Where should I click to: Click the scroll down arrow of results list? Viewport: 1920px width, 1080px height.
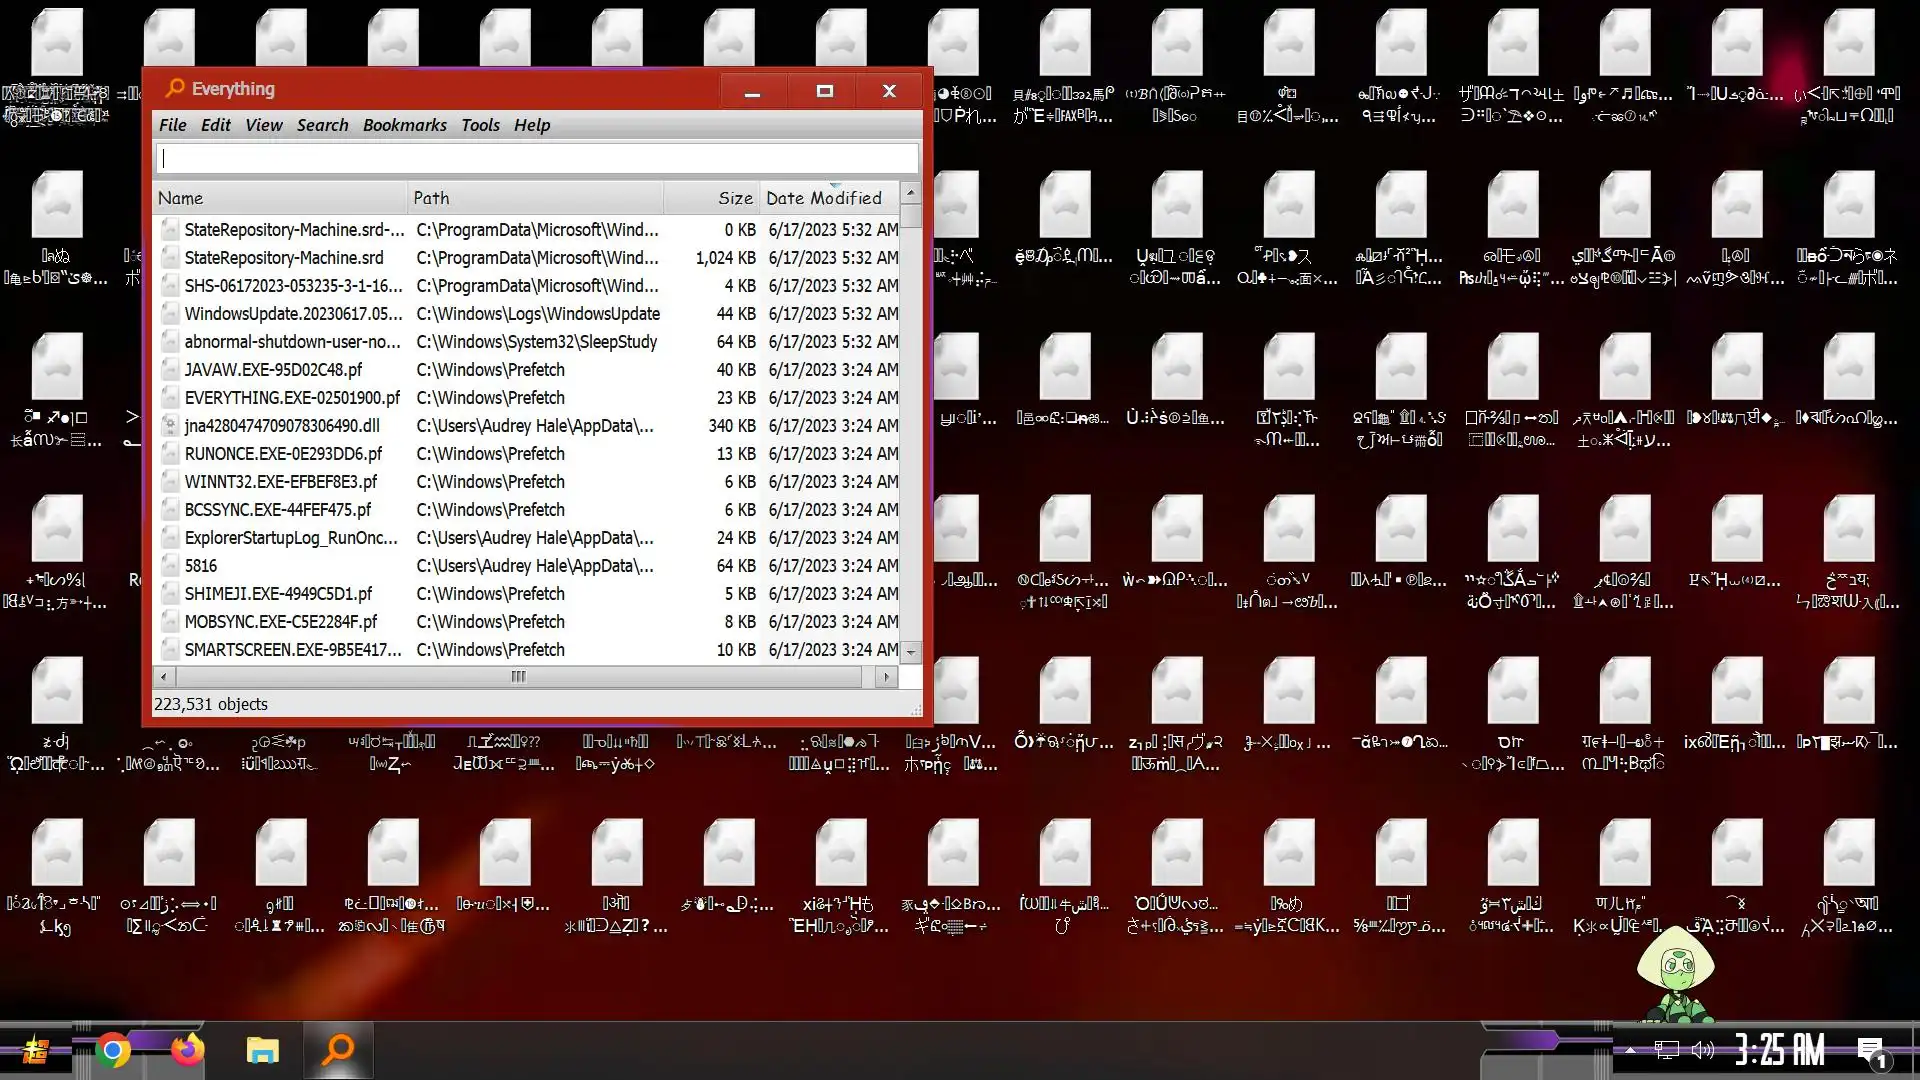pyautogui.click(x=910, y=652)
